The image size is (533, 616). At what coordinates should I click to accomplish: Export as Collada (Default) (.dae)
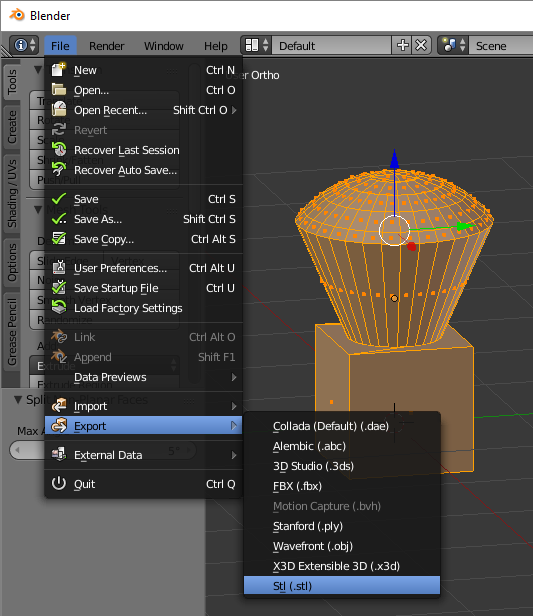point(342,426)
